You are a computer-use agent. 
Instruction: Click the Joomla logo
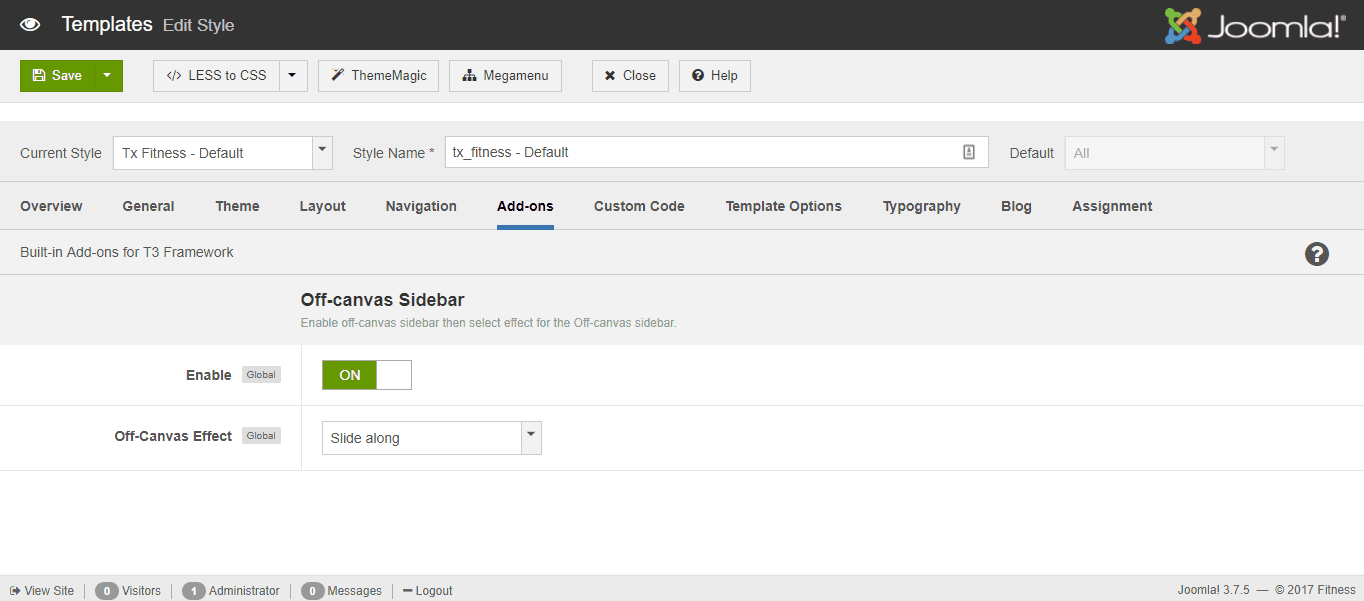point(1255,26)
